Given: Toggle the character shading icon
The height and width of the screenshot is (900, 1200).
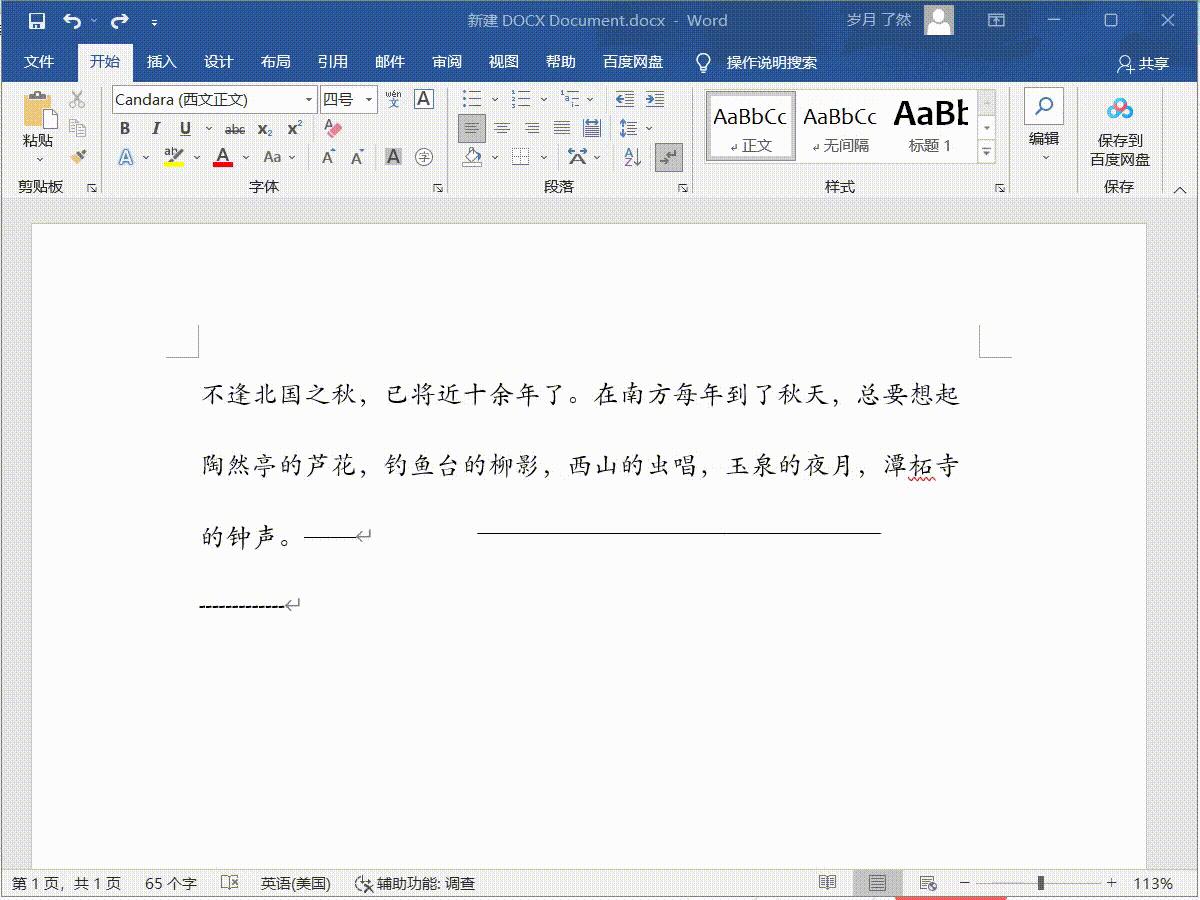Looking at the screenshot, I should [392, 155].
